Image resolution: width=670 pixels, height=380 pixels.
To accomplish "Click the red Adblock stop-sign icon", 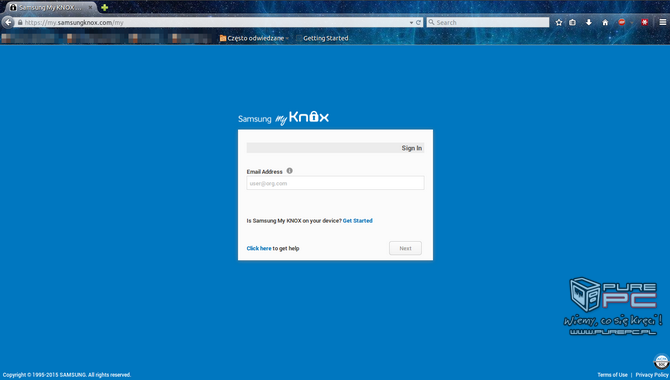I will pos(622,22).
